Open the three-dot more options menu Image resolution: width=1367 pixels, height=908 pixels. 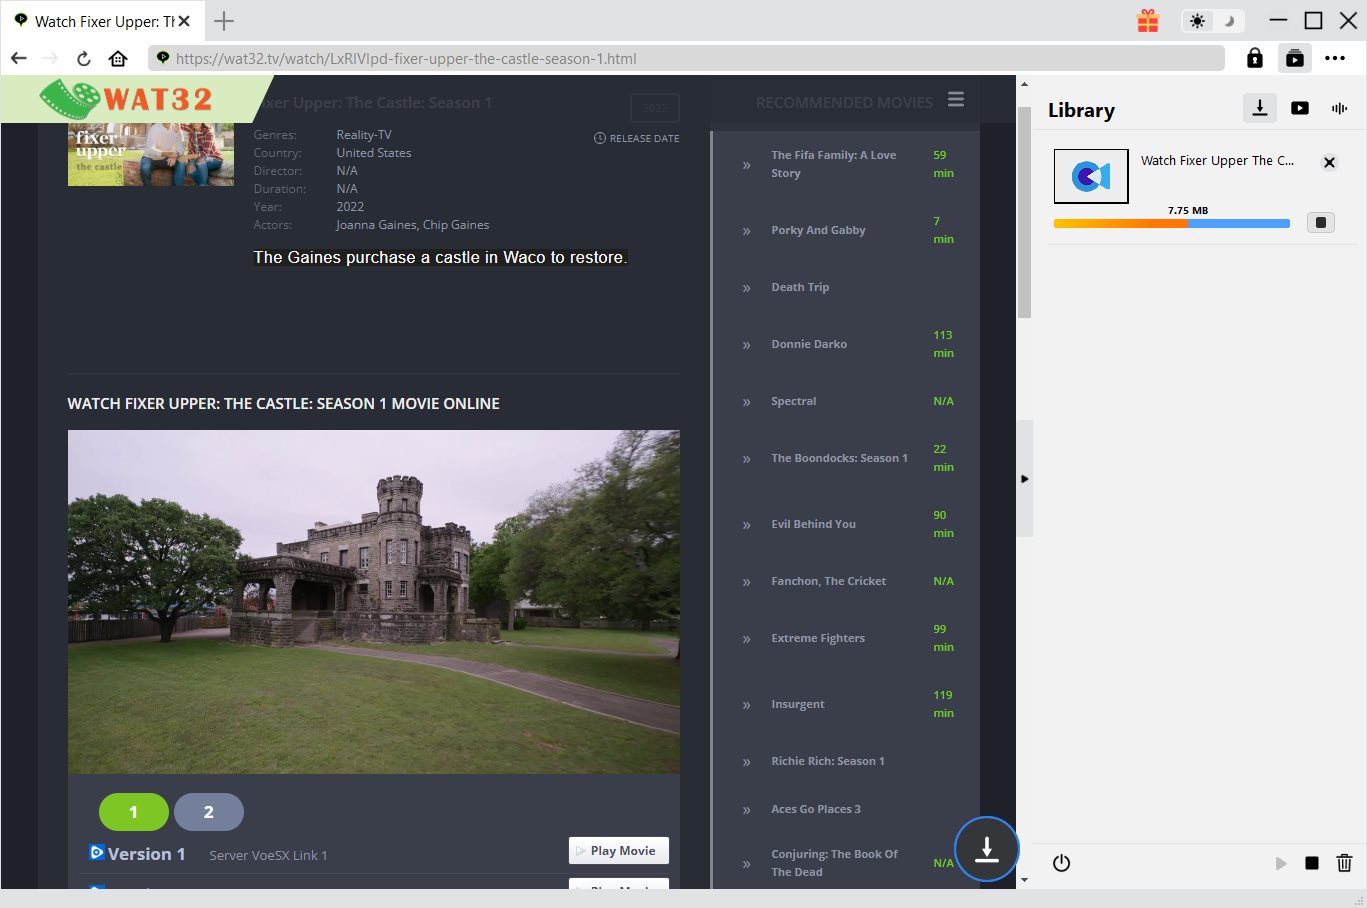(1335, 59)
